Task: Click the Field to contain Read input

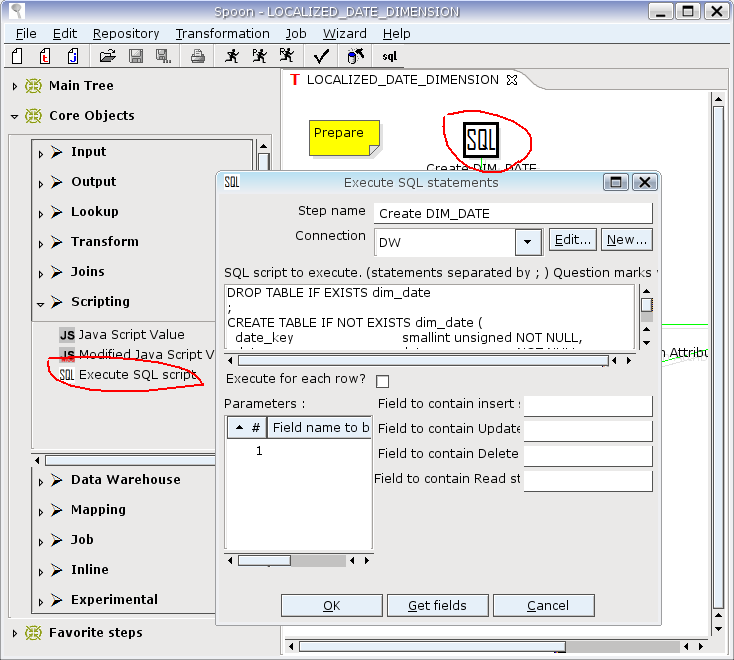Action: pos(588,481)
